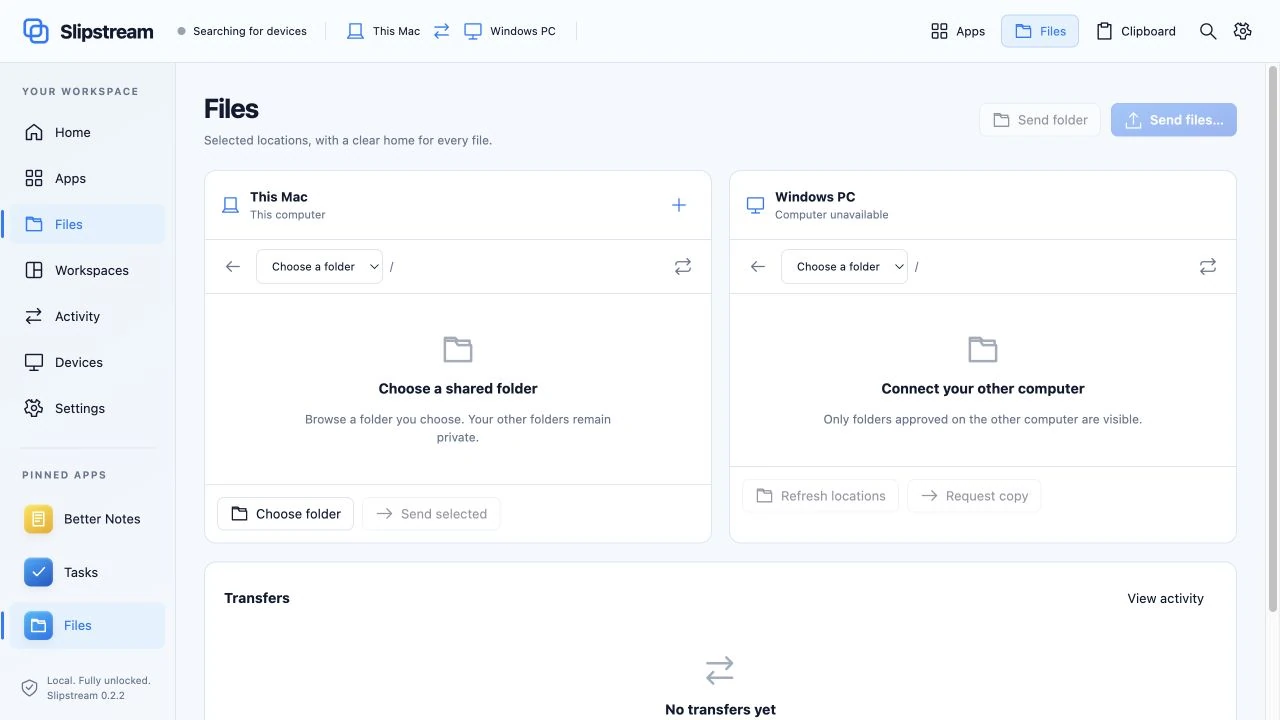Refresh This Mac panel with the sync icon

coord(683,267)
